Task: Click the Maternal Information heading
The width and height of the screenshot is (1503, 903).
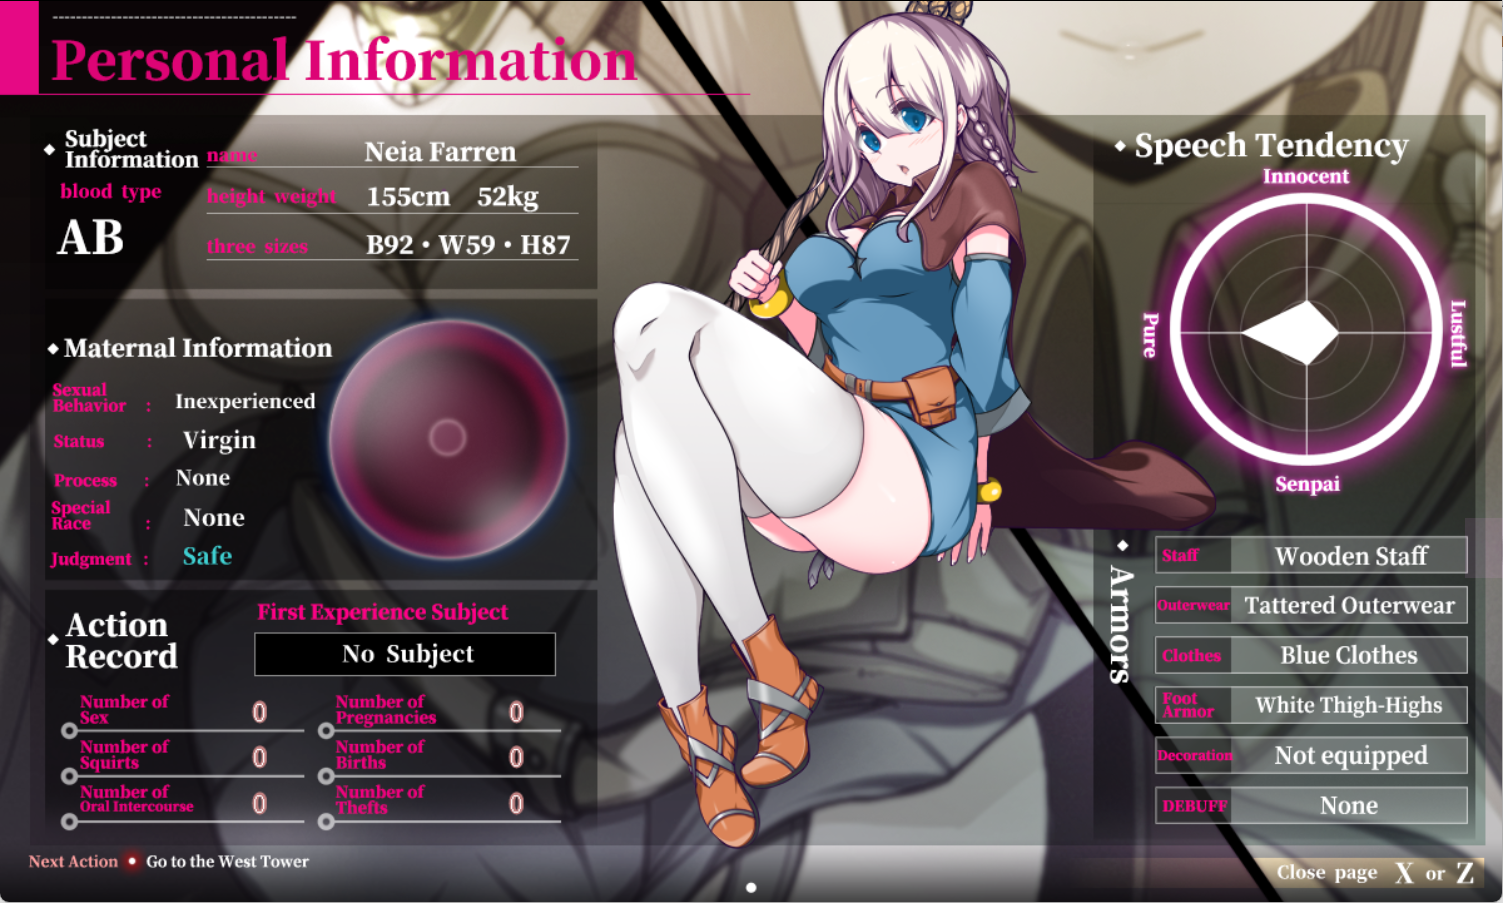Action: (198, 348)
